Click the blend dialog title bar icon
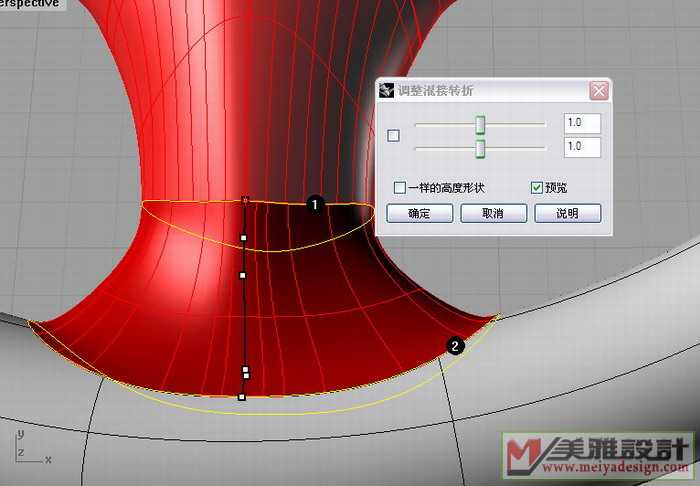 [386, 90]
